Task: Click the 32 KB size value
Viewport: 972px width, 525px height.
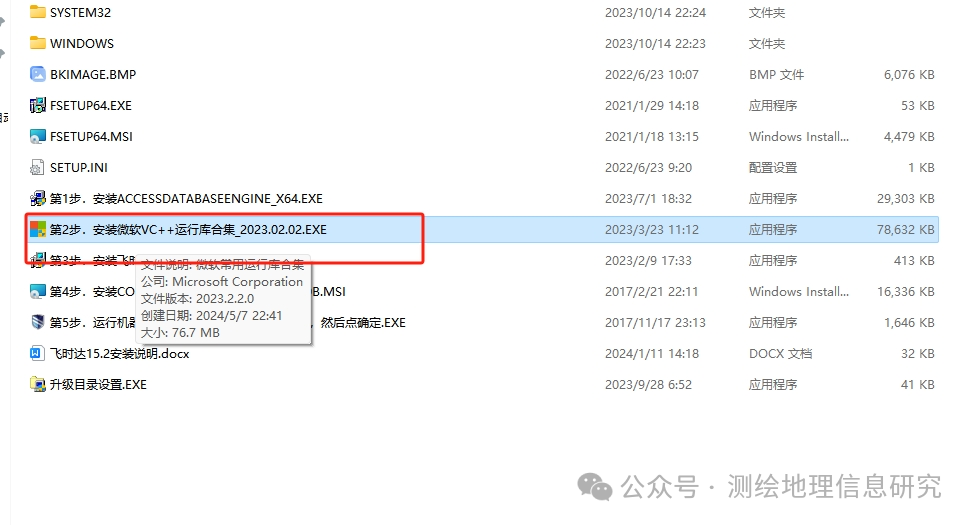Action: [x=917, y=353]
